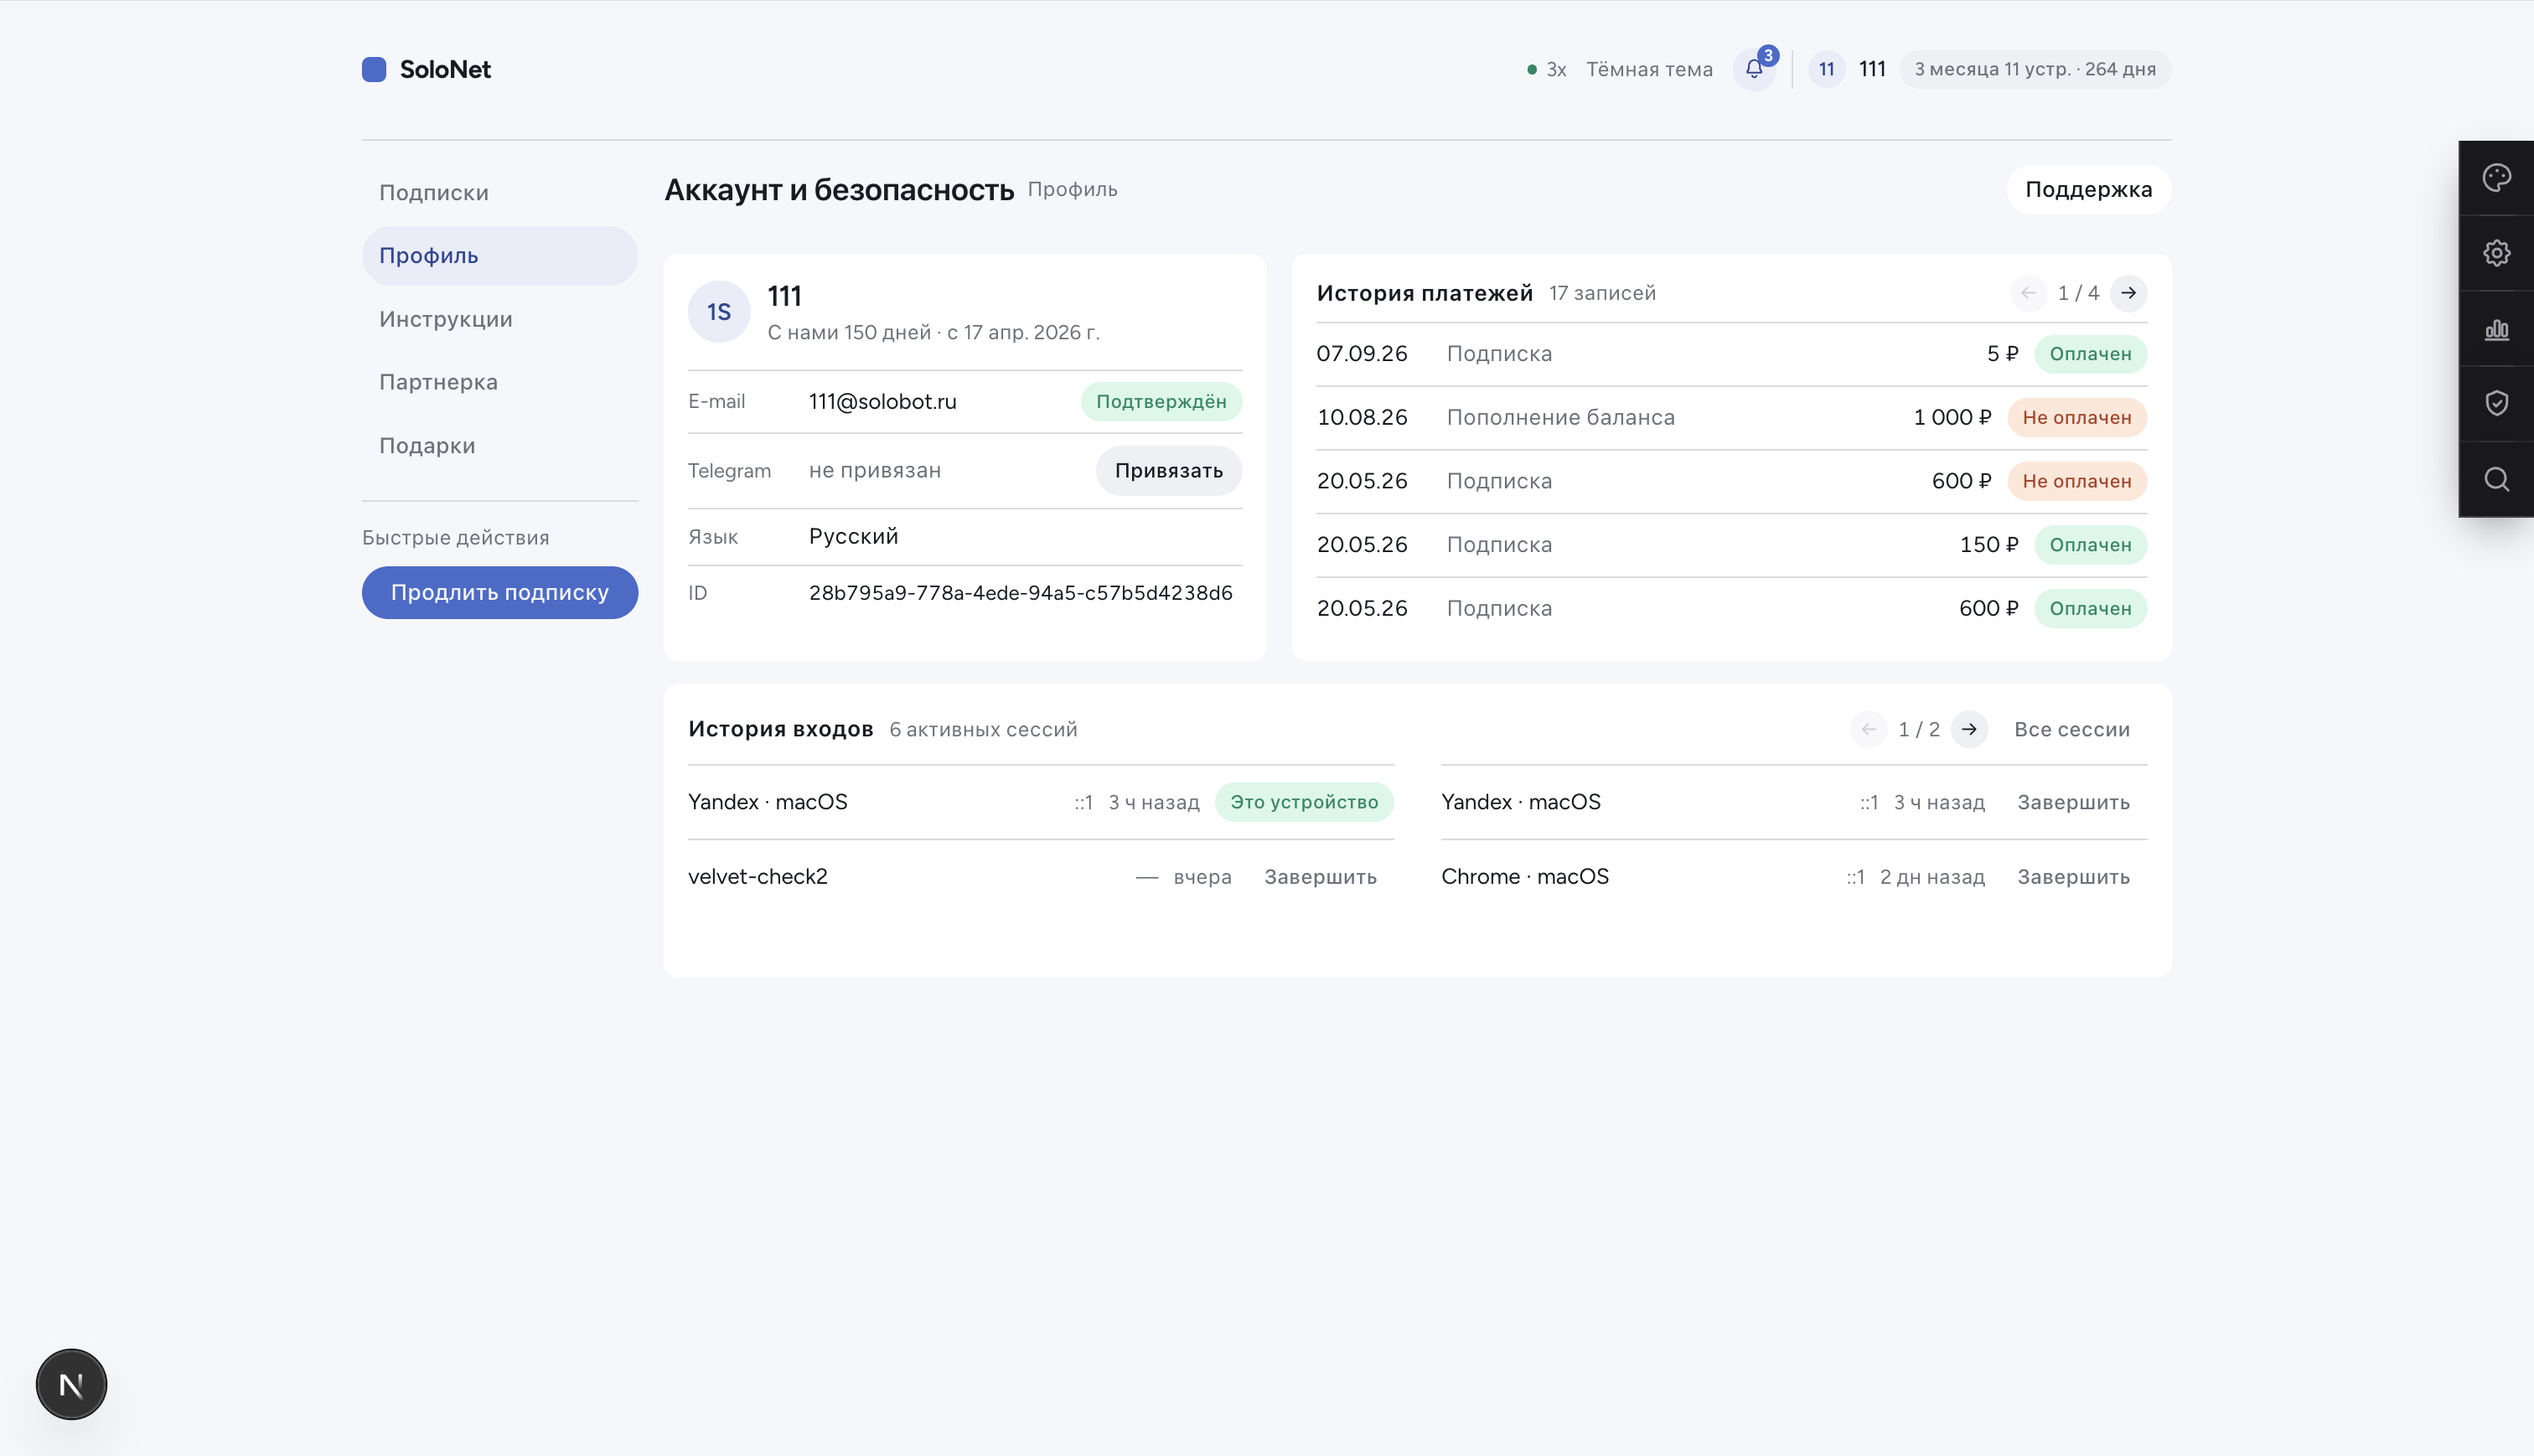Open Партнерка in the sidebar
Image resolution: width=2534 pixels, height=1456 pixels.
(x=499, y=382)
